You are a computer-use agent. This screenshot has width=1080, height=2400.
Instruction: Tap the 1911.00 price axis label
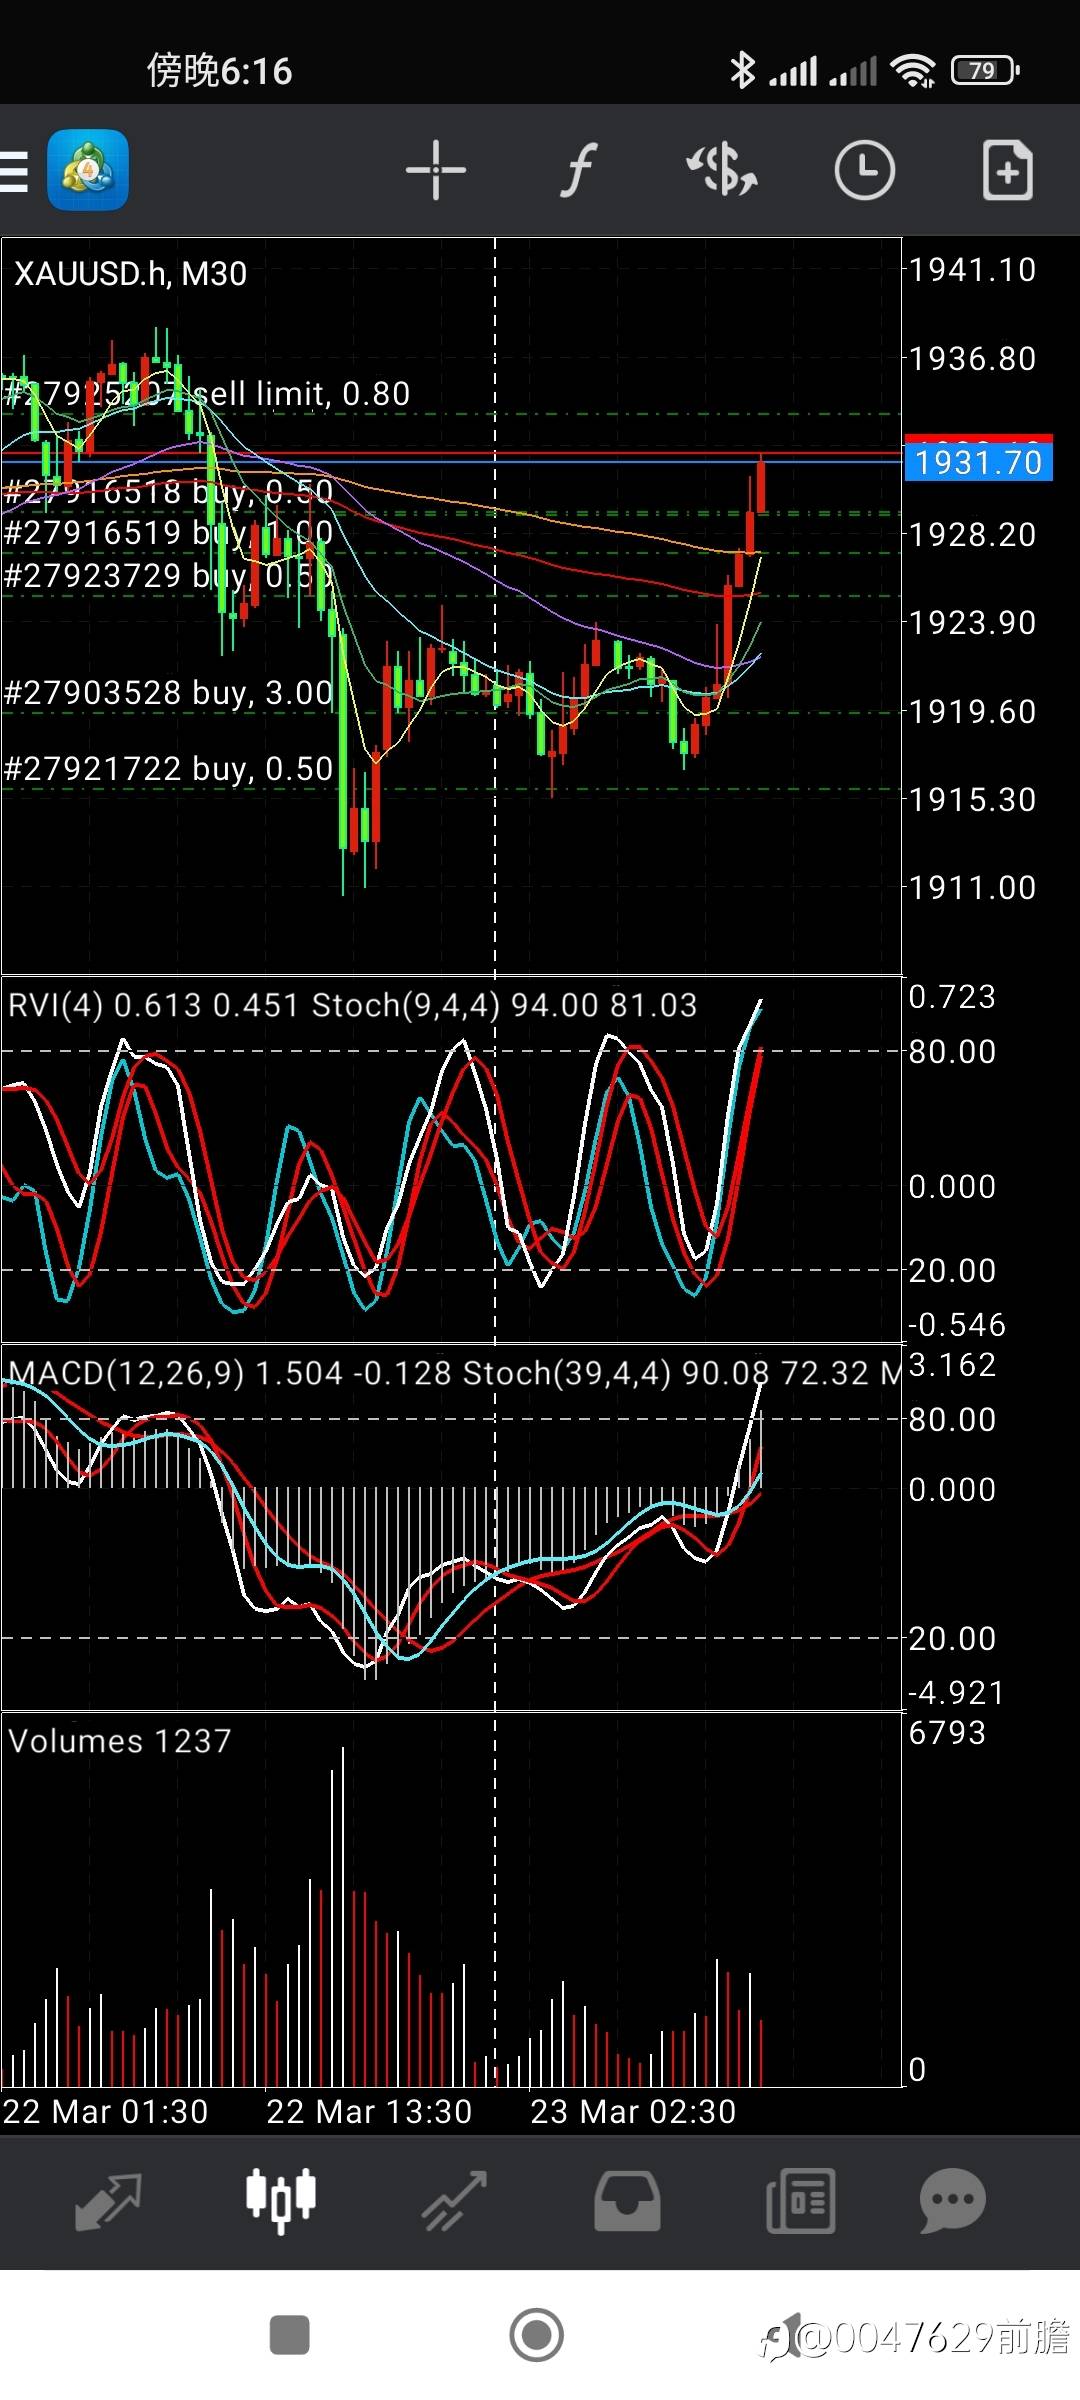tap(972, 888)
